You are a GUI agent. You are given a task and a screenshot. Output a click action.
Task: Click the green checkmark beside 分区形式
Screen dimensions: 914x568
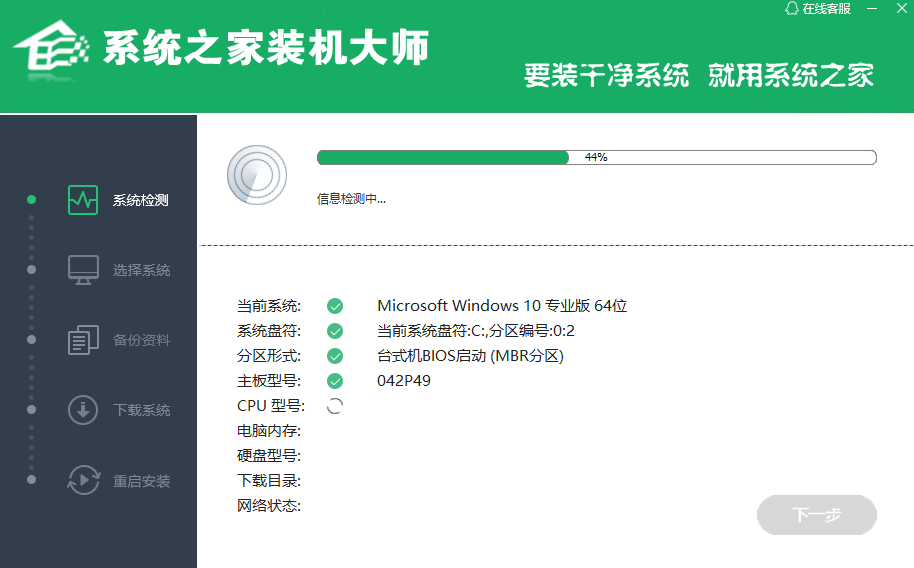pyautogui.click(x=335, y=356)
